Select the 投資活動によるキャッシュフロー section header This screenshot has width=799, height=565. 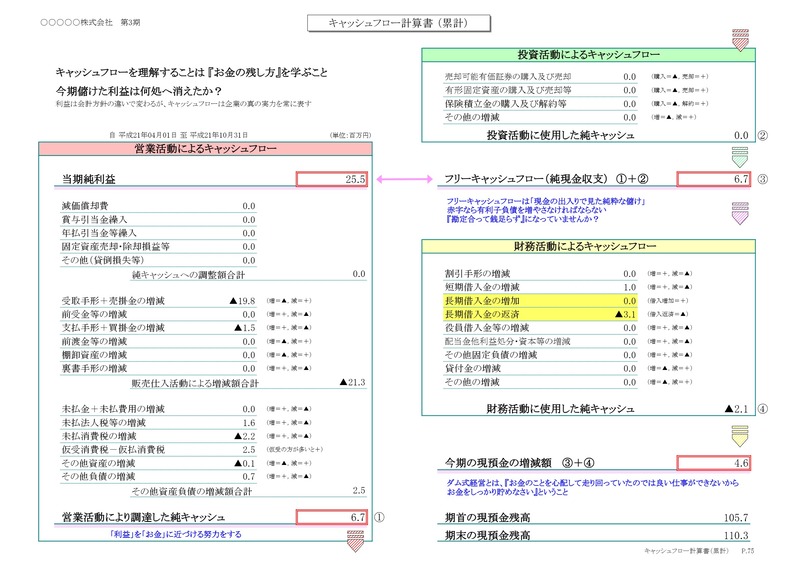tap(588, 55)
